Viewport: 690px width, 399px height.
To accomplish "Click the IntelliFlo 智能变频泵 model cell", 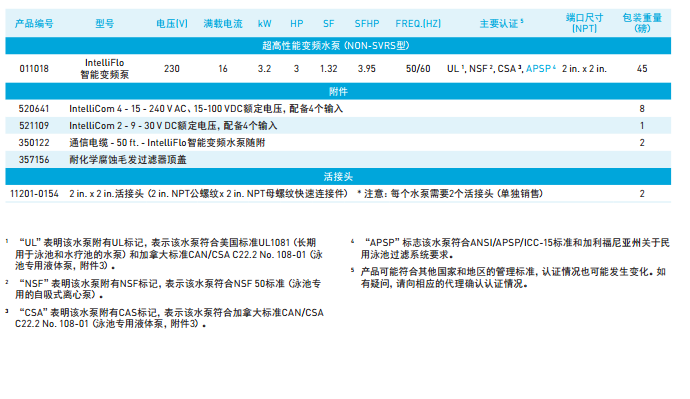I will (x=104, y=69).
